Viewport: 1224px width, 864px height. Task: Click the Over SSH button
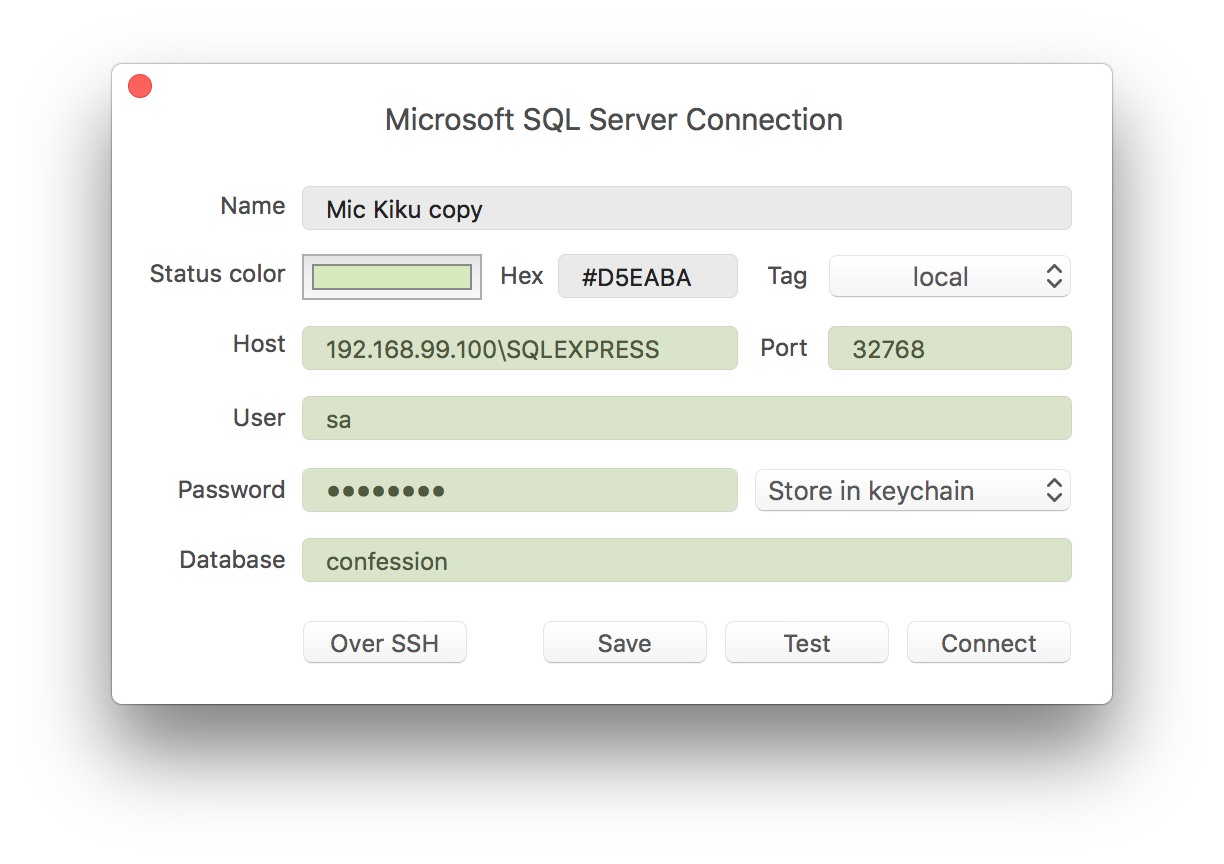tap(384, 642)
